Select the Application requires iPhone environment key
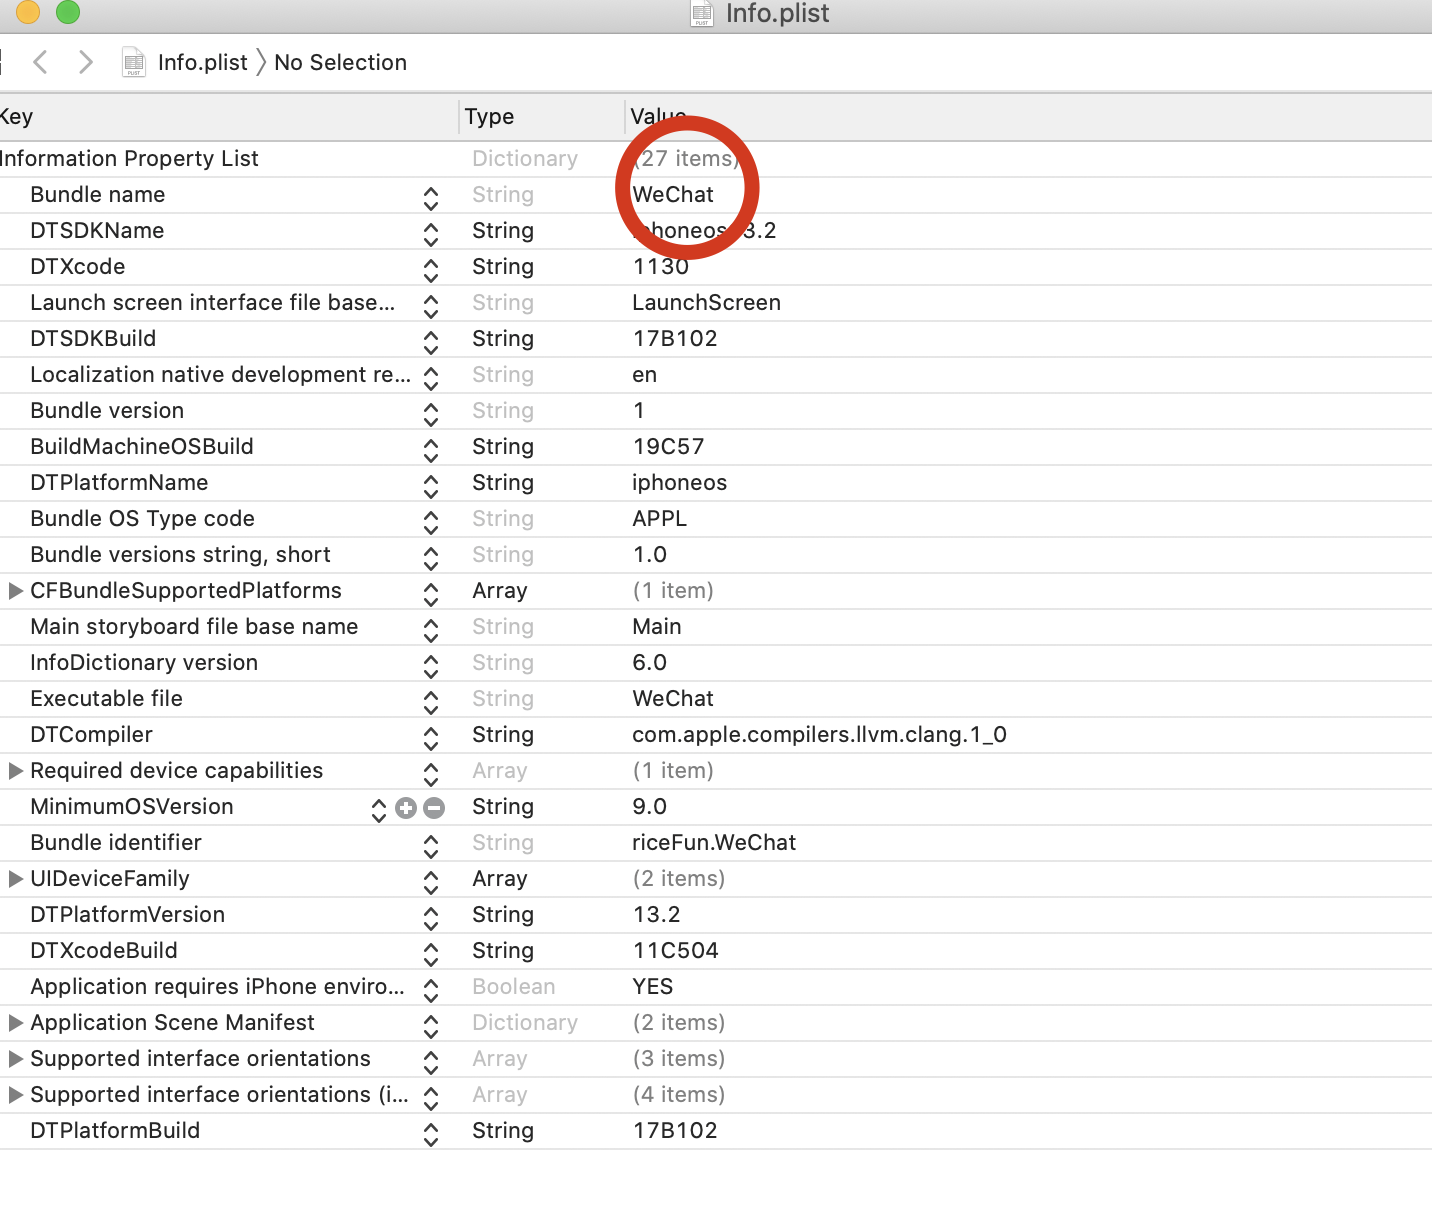Screen dimensions: 1432x1220 [217, 987]
